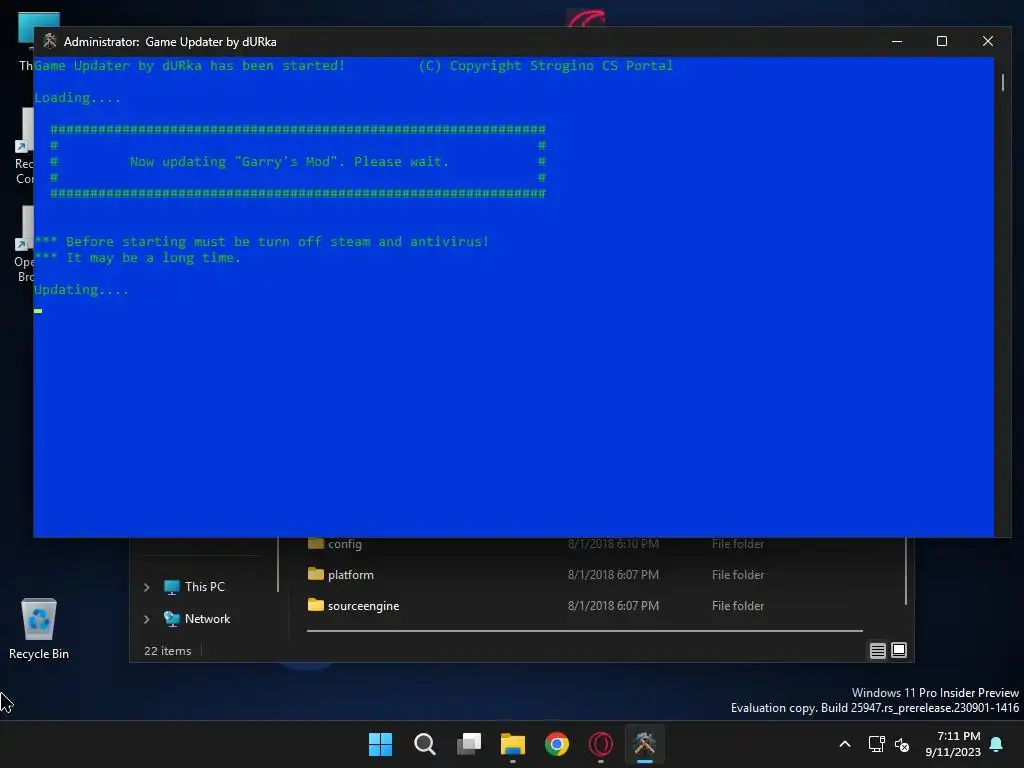Show hidden system tray icons
Image resolution: width=1024 pixels, height=768 pixels.
844,744
